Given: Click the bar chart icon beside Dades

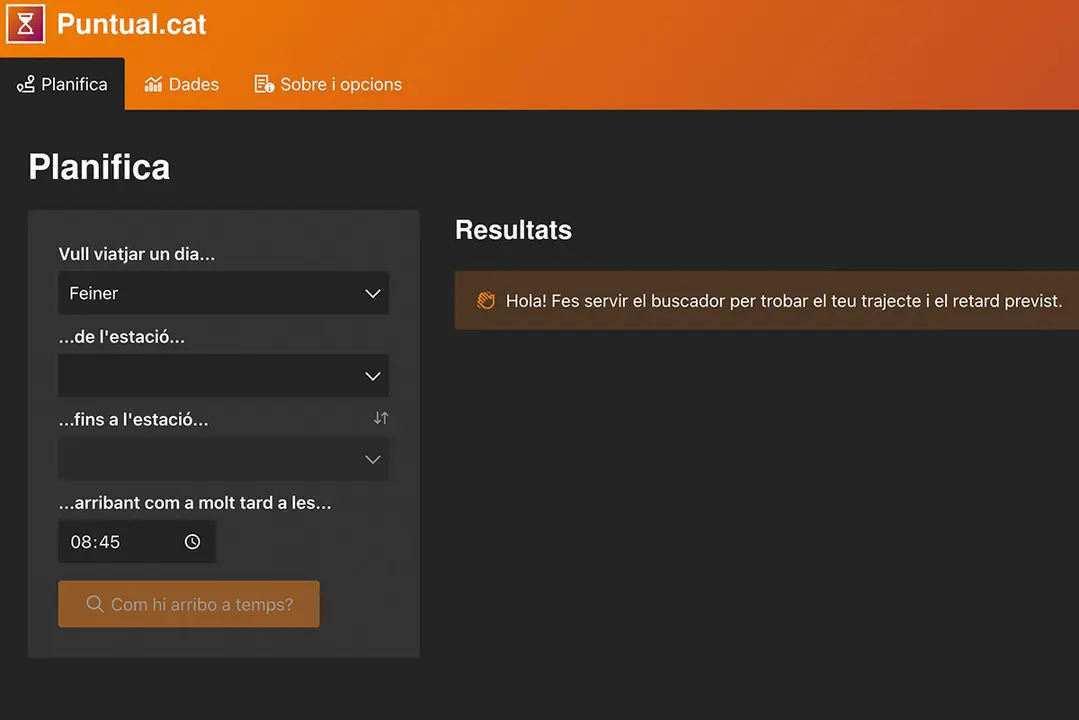Looking at the screenshot, I should pos(153,85).
